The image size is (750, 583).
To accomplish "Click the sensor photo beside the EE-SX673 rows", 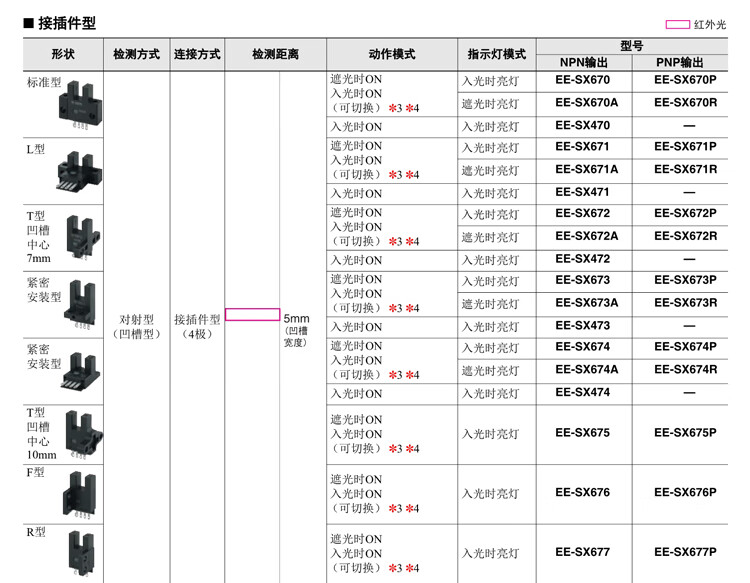I will tap(80, 304).
